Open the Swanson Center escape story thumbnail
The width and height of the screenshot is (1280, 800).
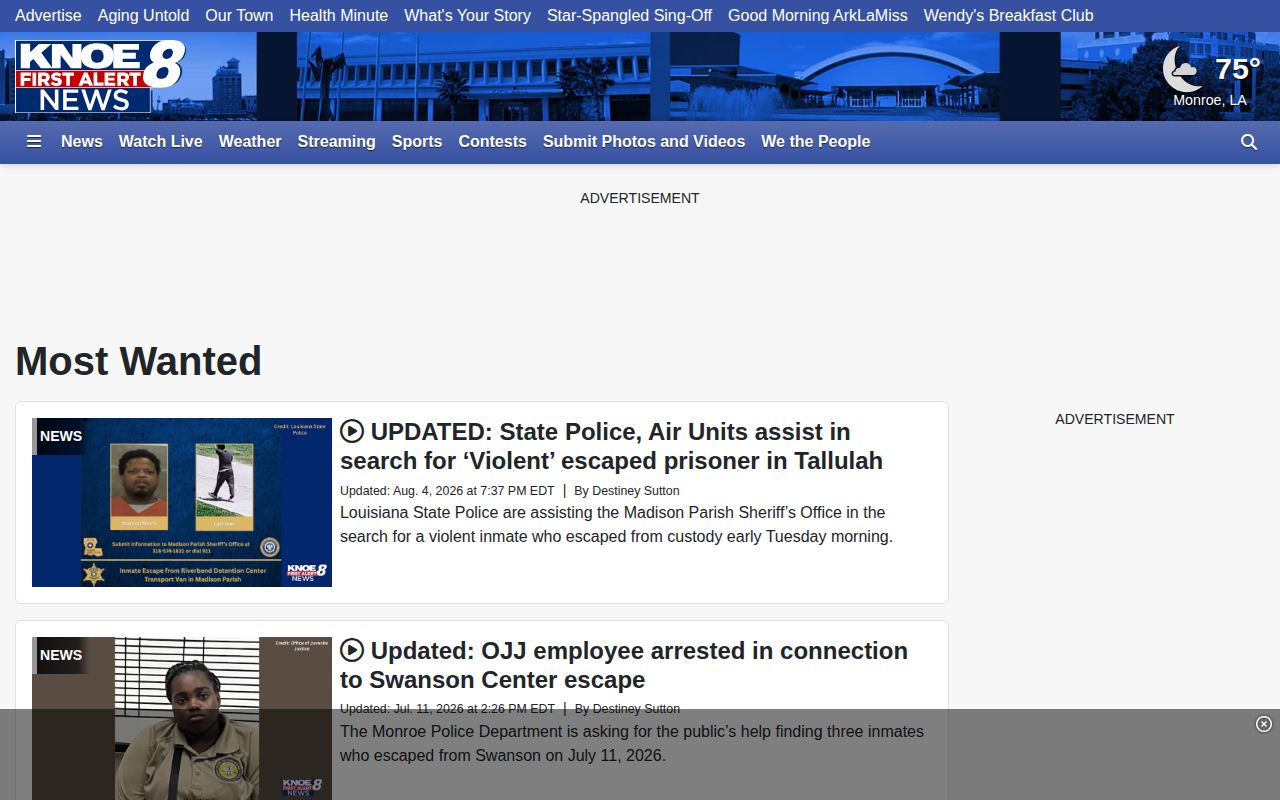pyautogui.click(x=182, y=718)
